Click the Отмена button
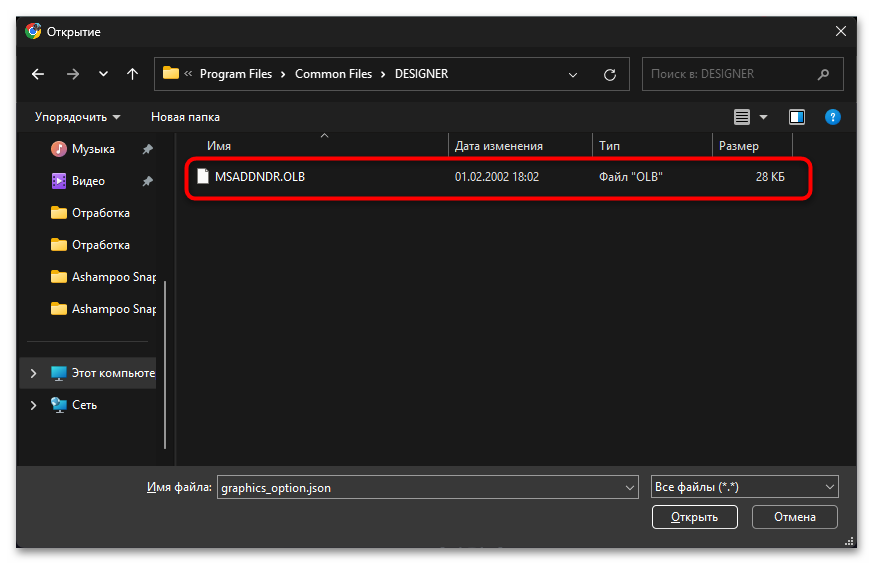The width and height of the screenshot is (873, 564). click(x=794, y=517)
